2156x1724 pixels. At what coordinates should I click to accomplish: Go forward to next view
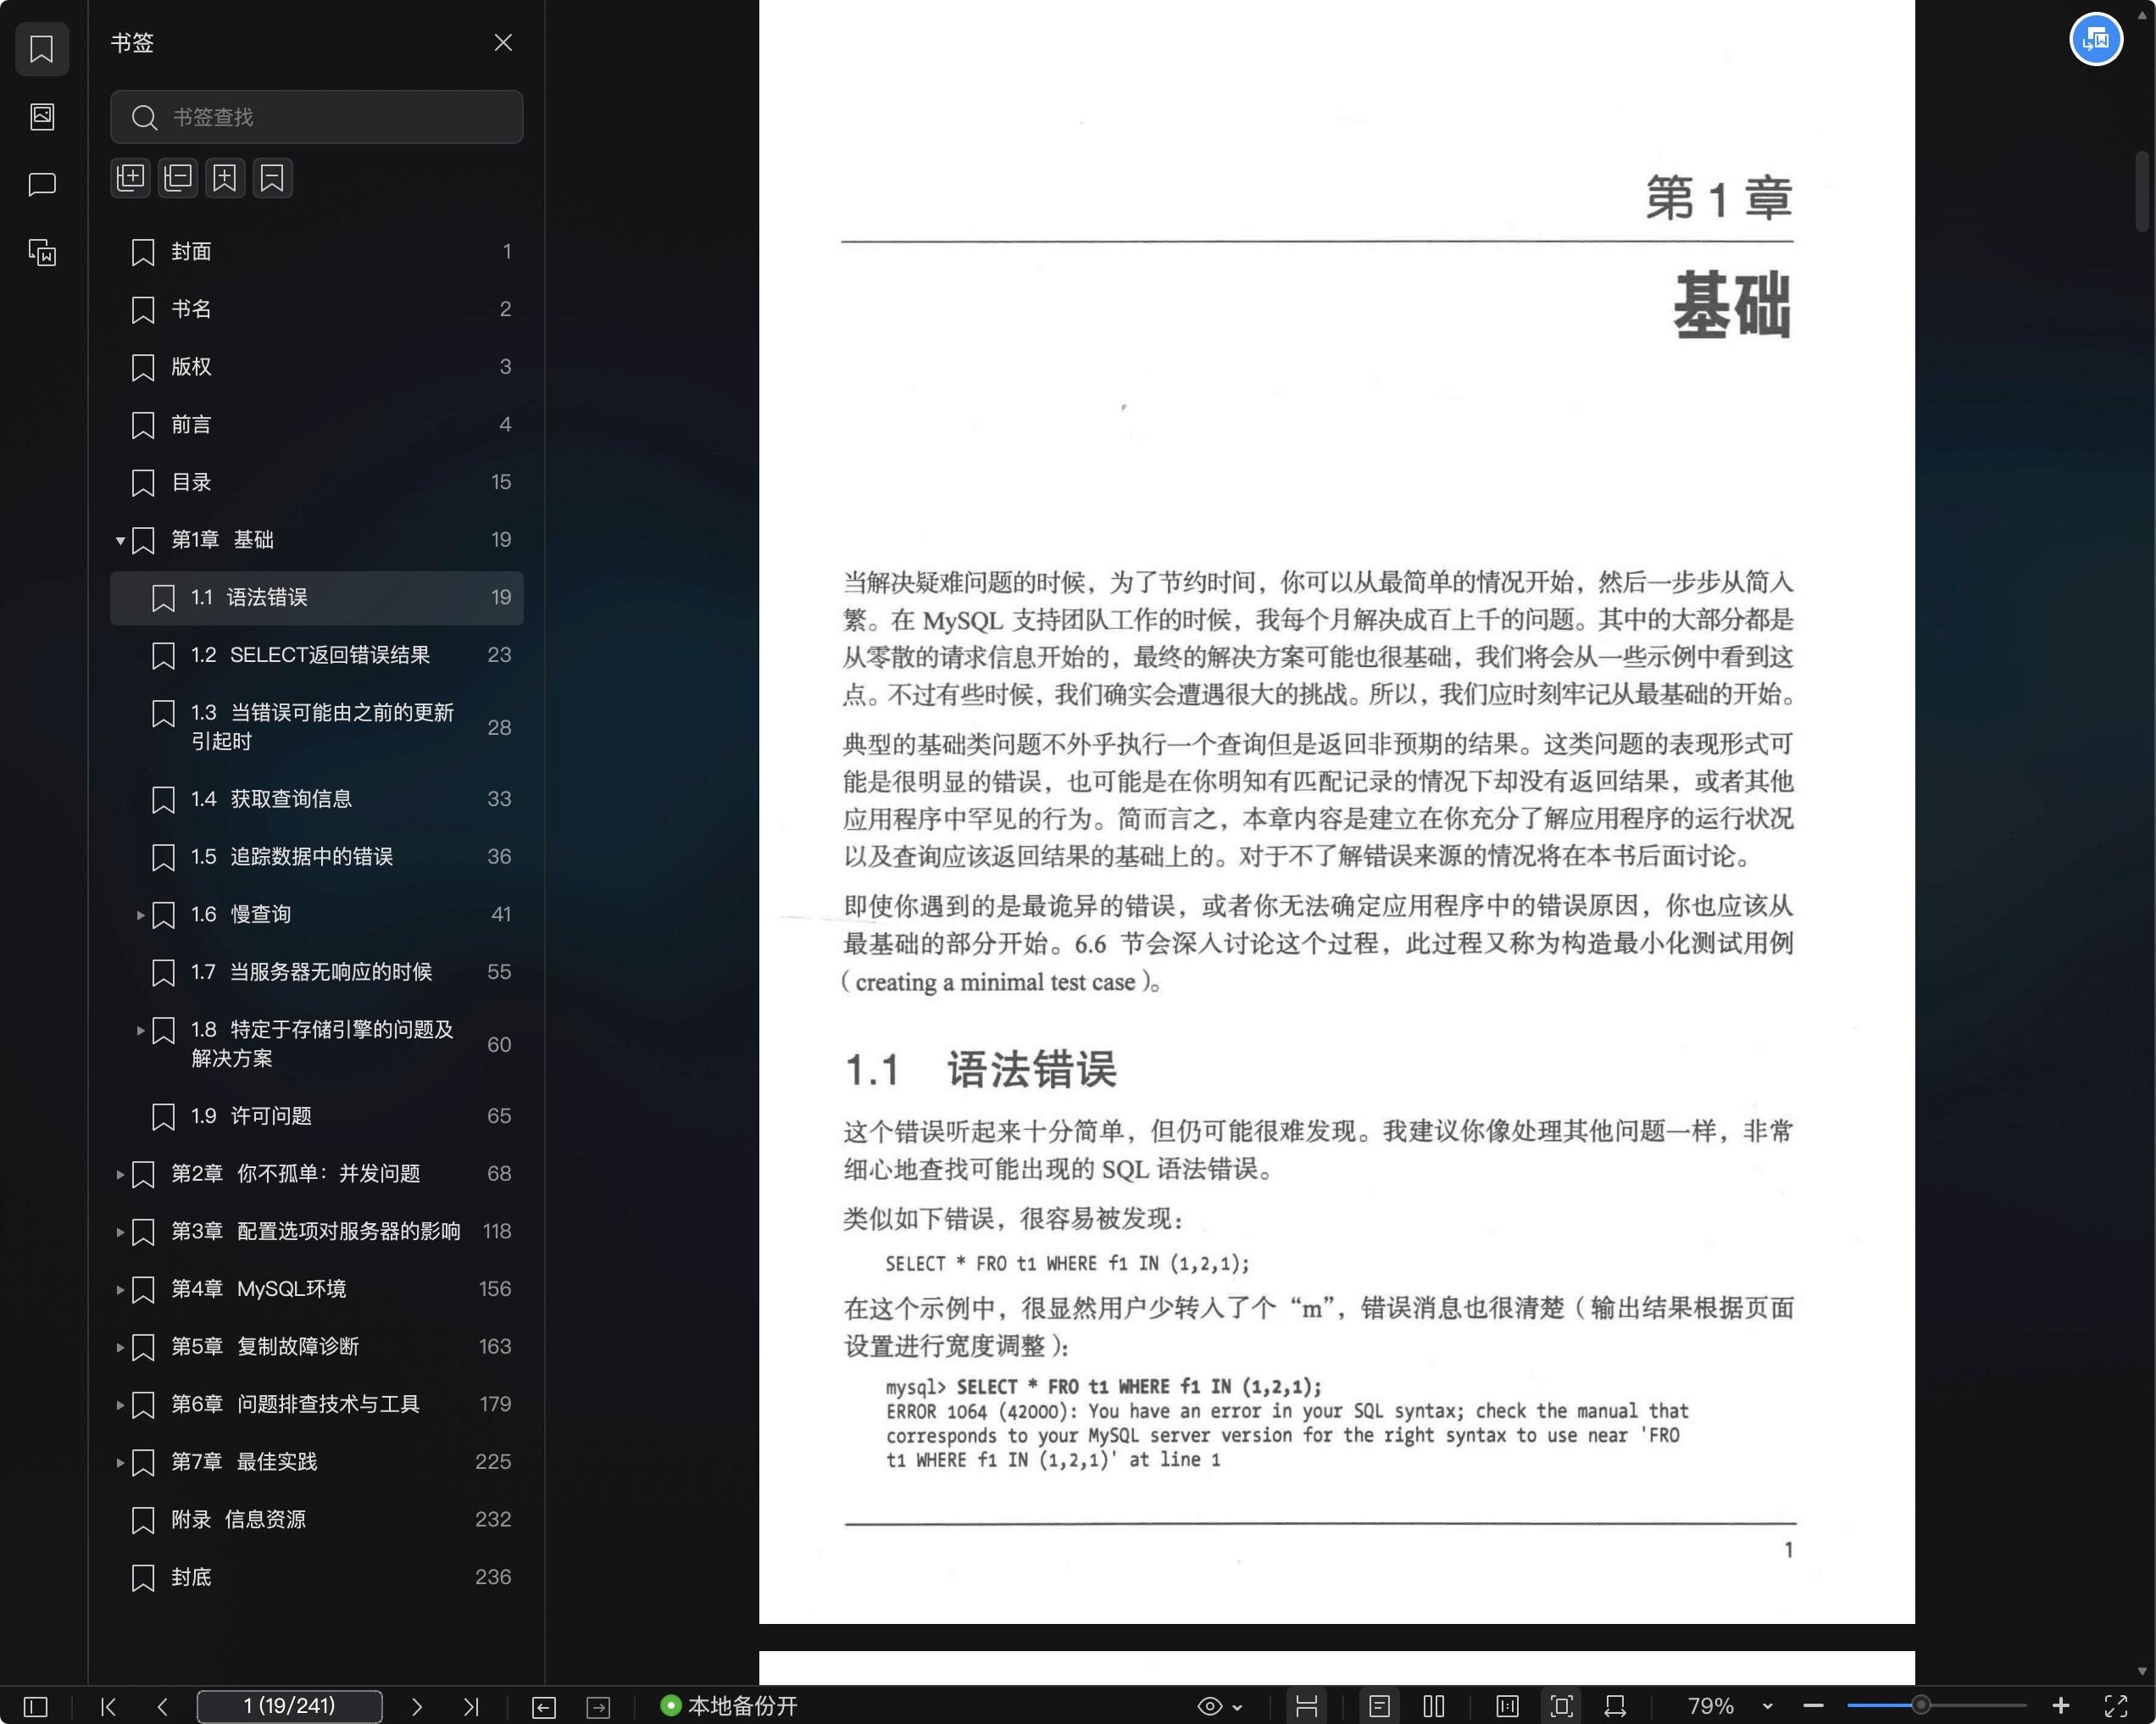tap(598, 1707)
